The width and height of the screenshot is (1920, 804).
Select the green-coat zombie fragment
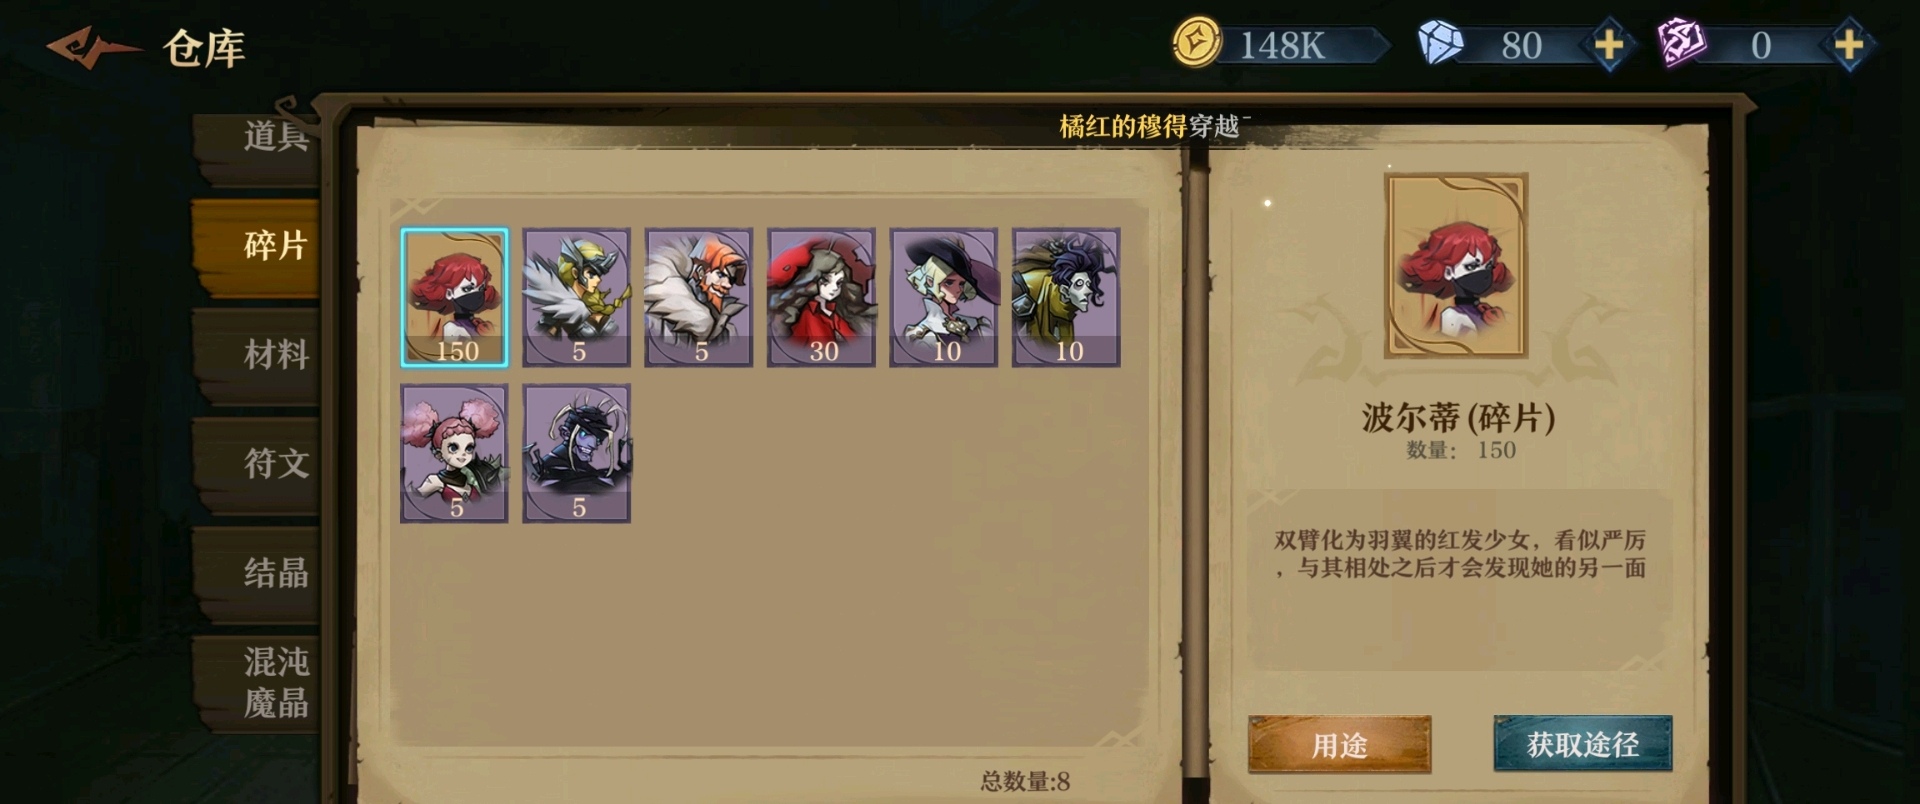(1066, 297)
